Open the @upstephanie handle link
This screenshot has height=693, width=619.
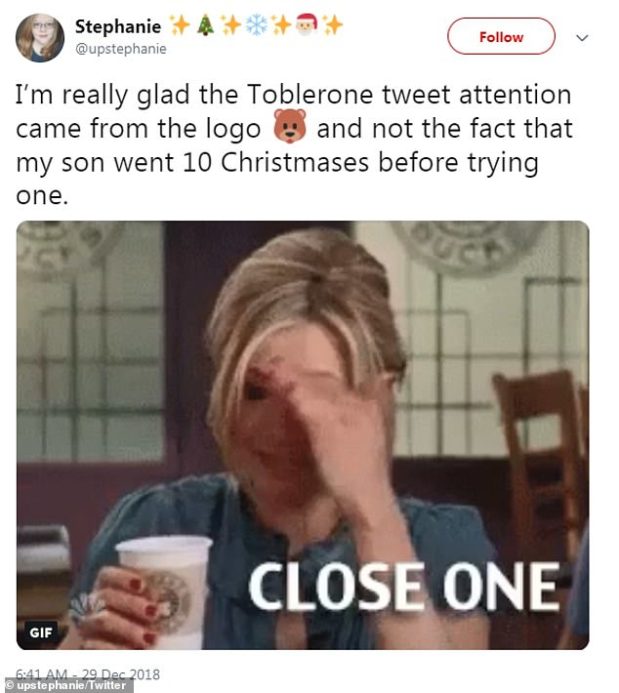click(121, 49)
